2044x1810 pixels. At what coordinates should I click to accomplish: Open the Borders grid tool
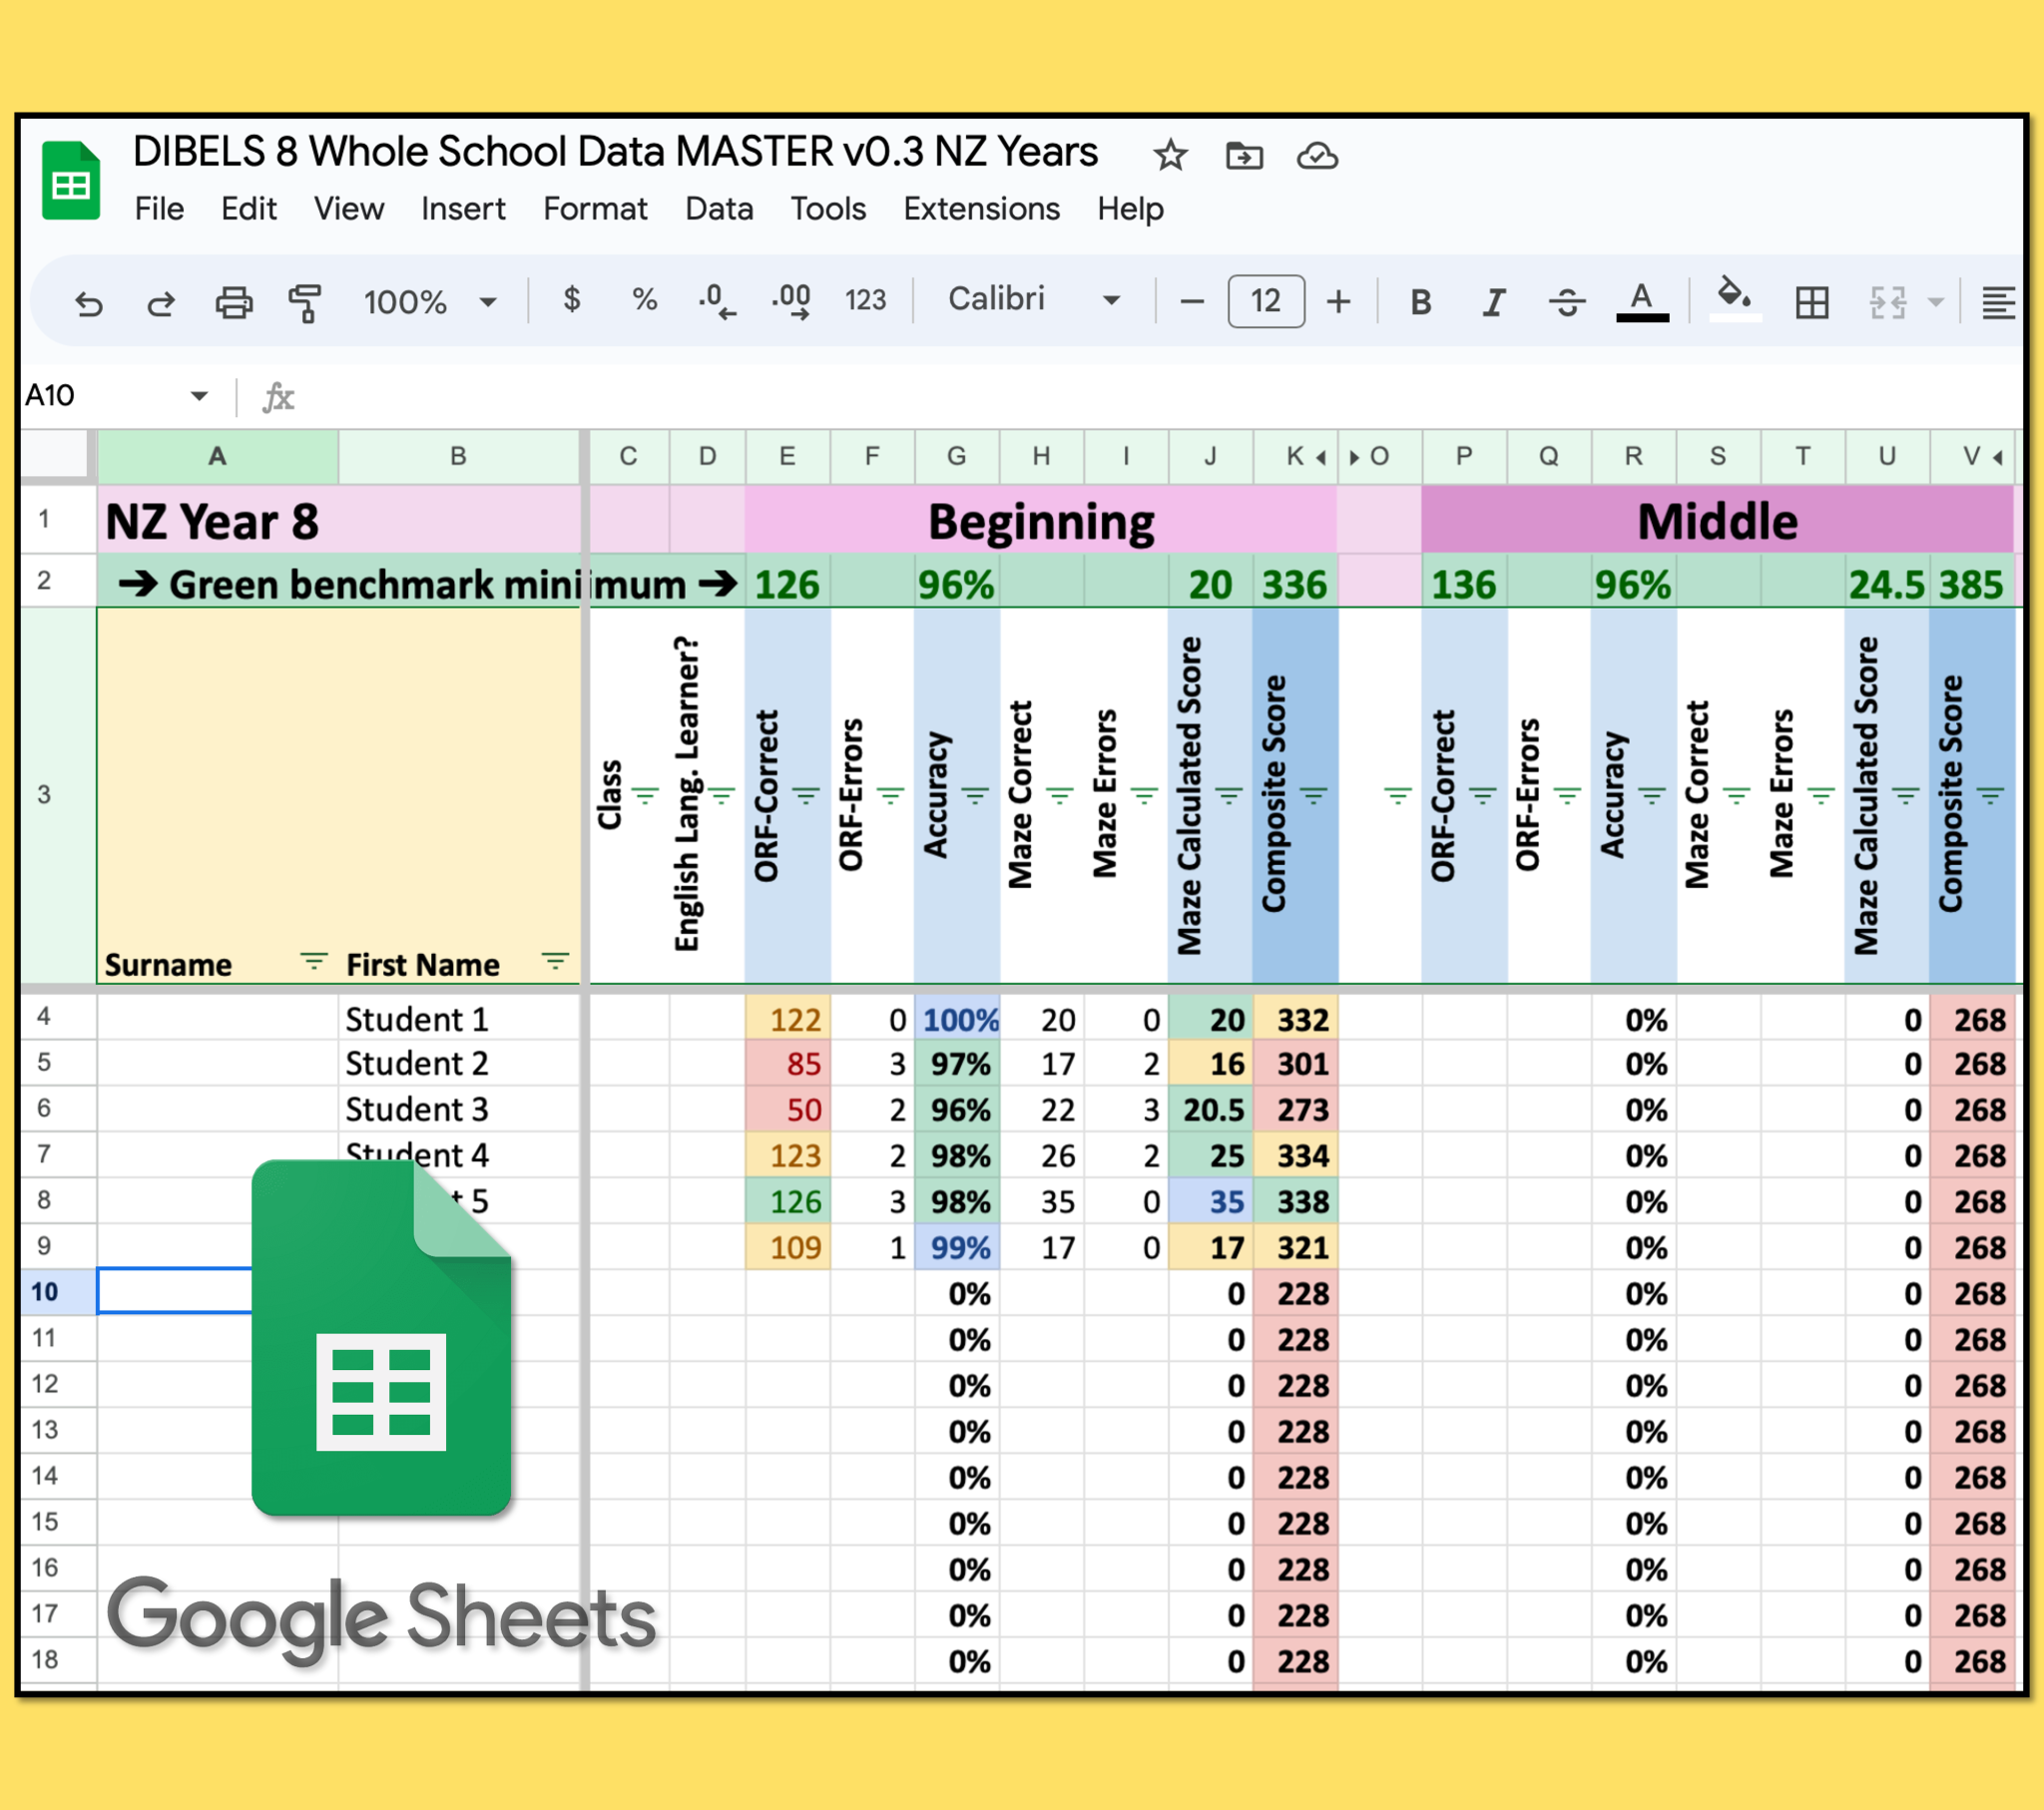coord(1811,302)
